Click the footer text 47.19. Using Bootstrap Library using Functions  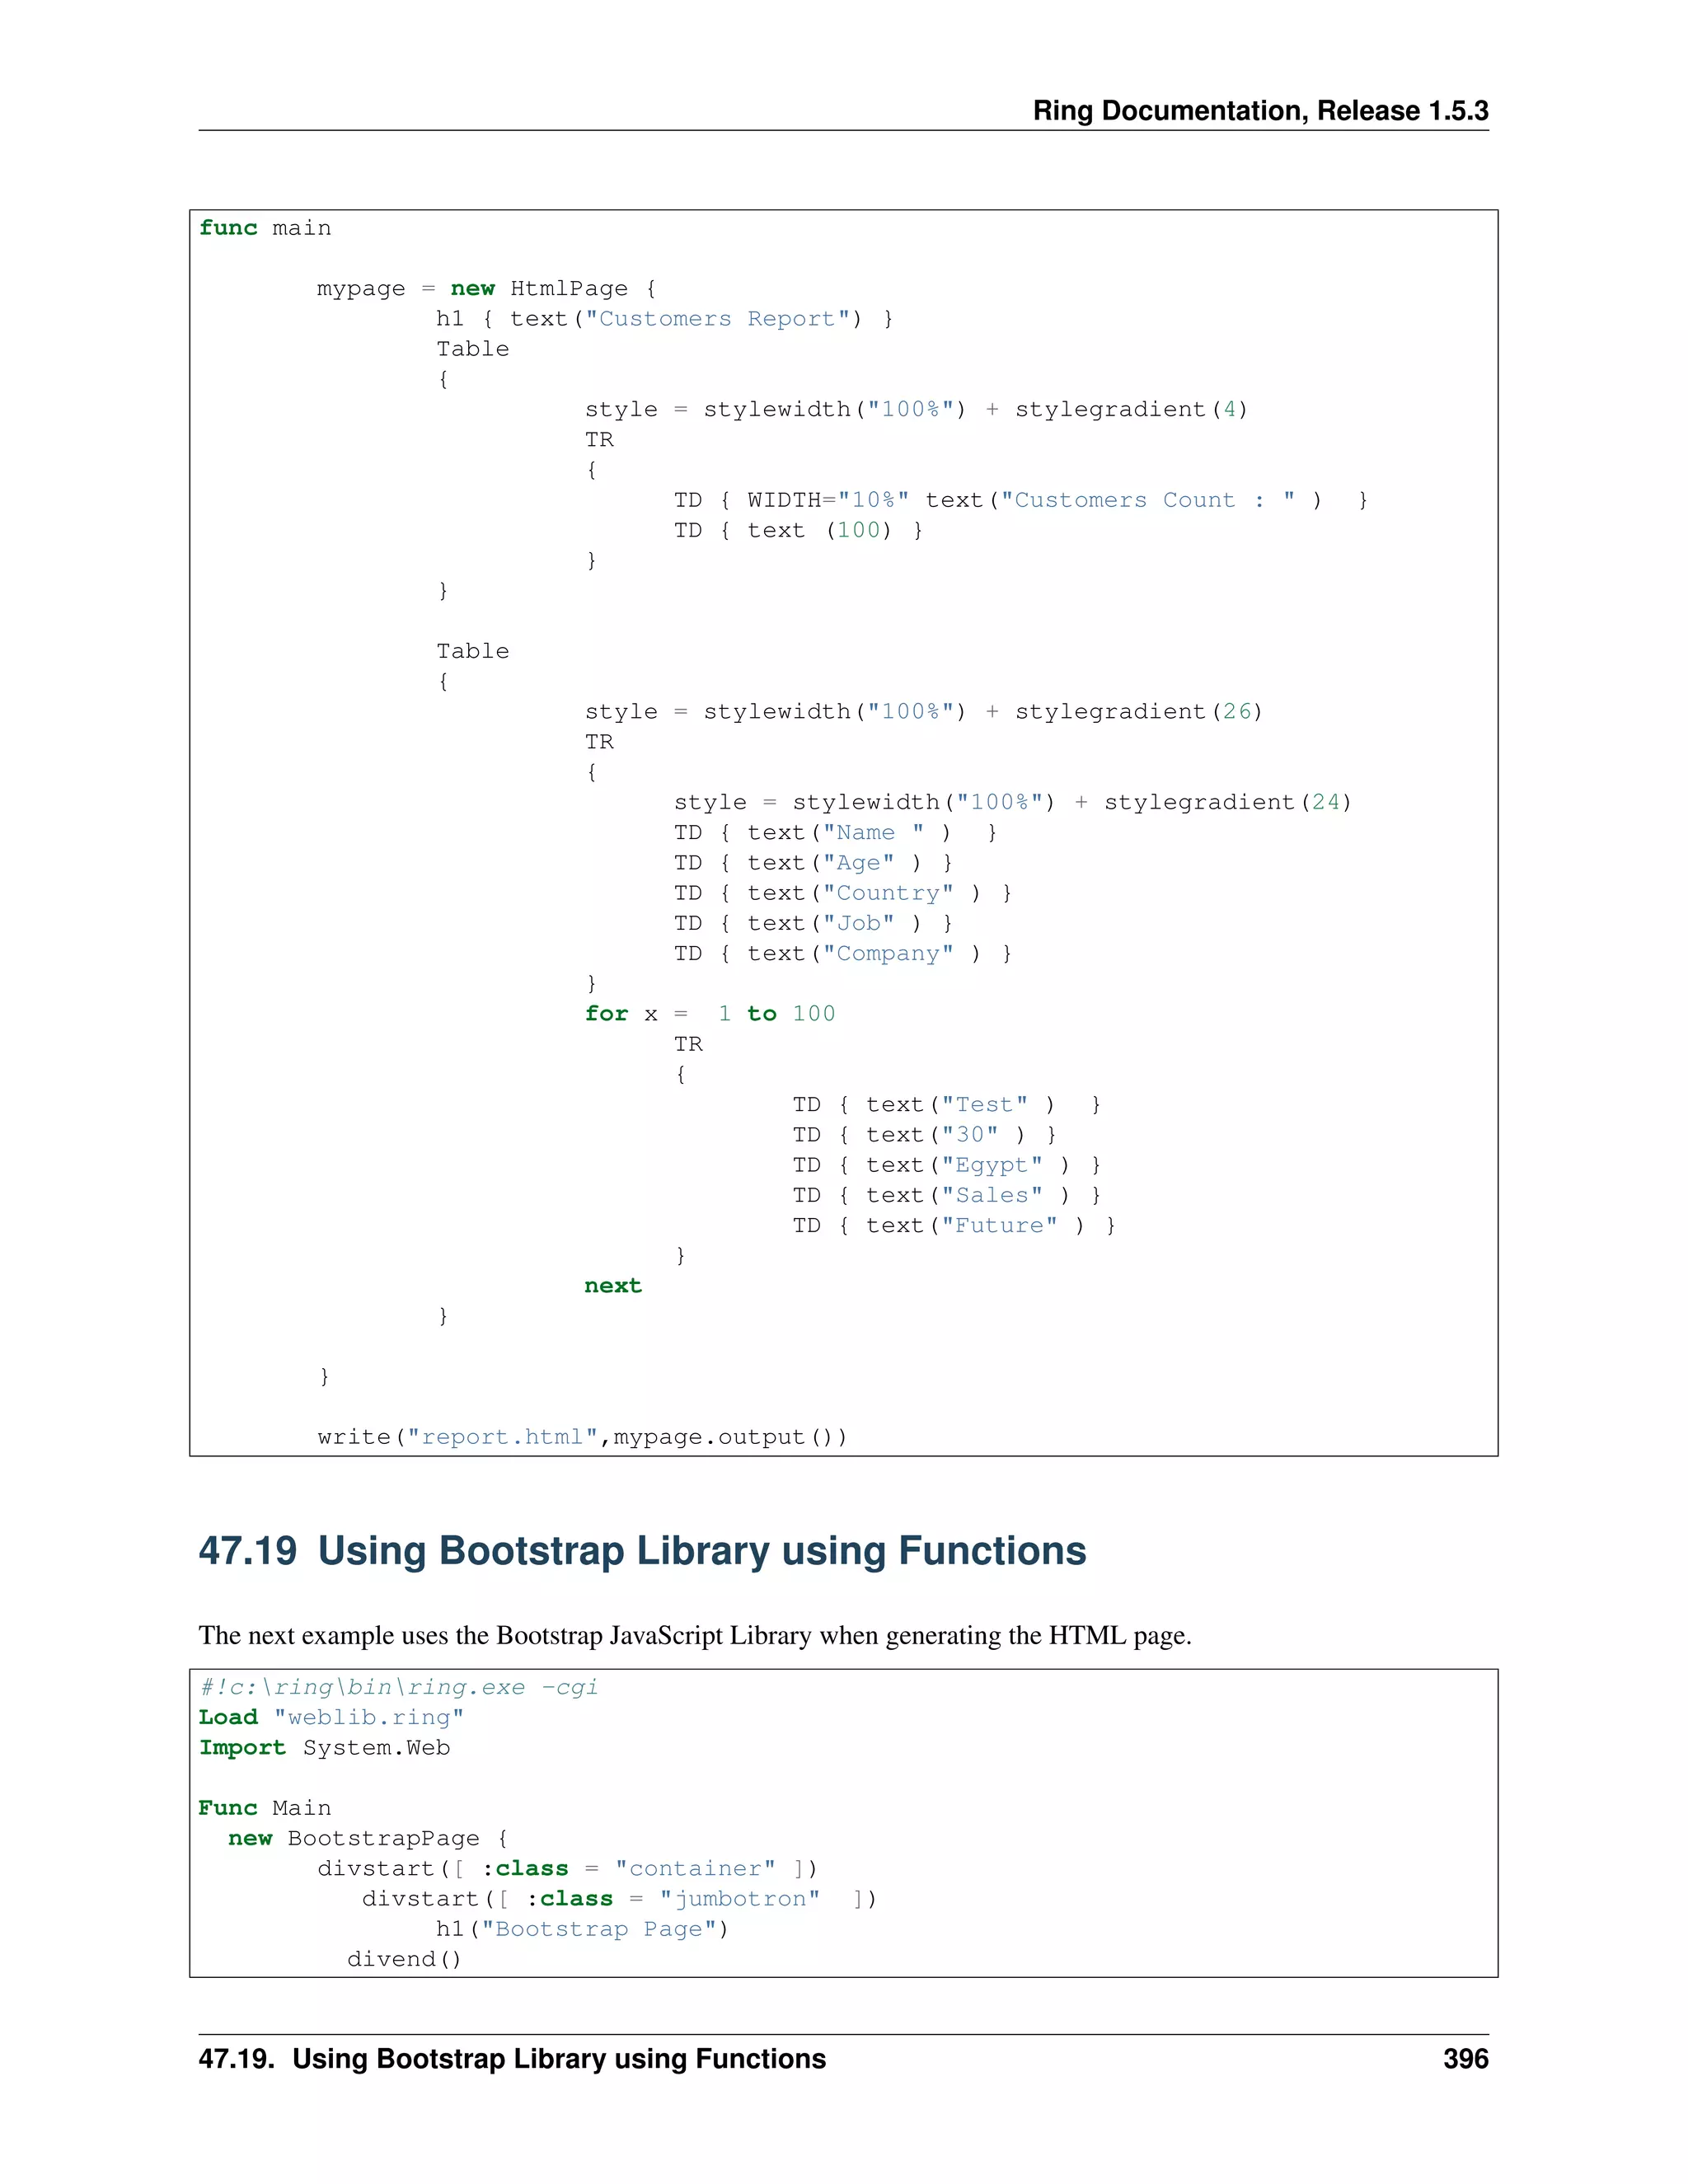pos(512,2059)
